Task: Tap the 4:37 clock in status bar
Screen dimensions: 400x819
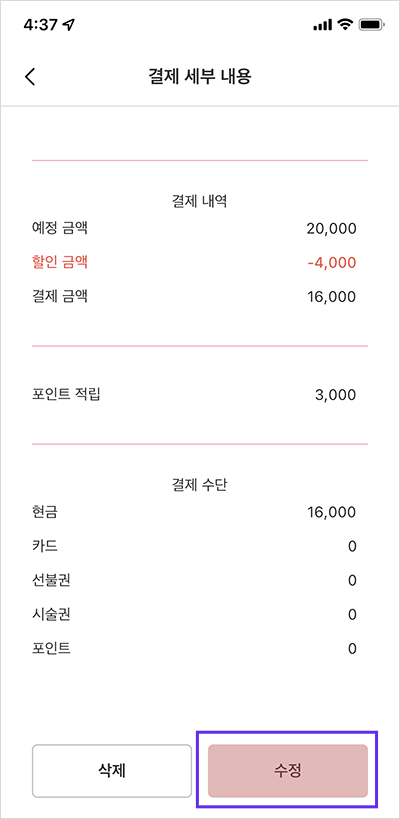Action: click(x=41, y=25)
